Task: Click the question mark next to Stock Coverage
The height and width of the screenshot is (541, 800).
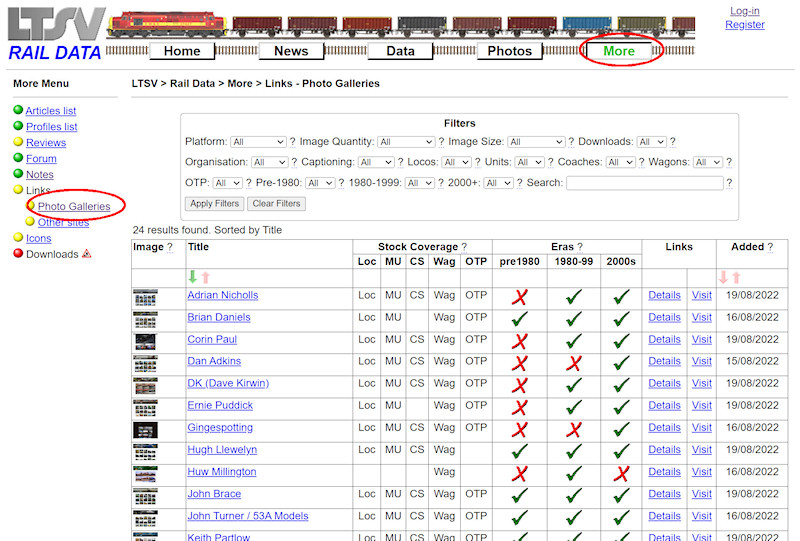Action: point(464,247)
